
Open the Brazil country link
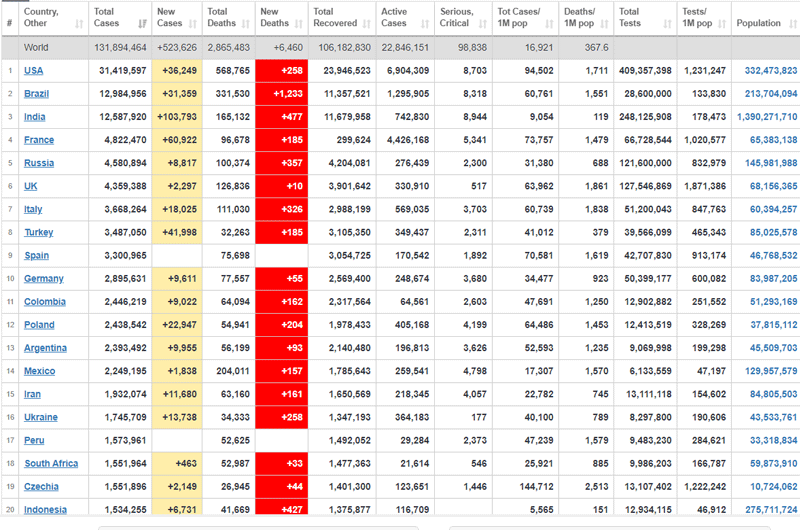pos(37,94)
